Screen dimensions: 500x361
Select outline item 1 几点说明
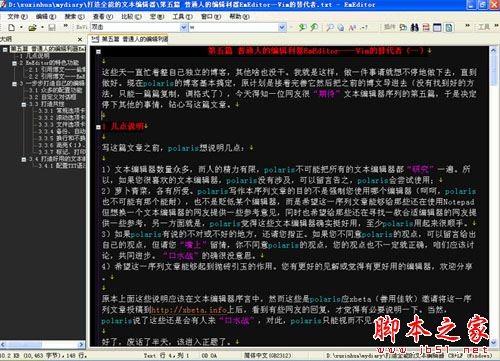(x=34, y=56)
